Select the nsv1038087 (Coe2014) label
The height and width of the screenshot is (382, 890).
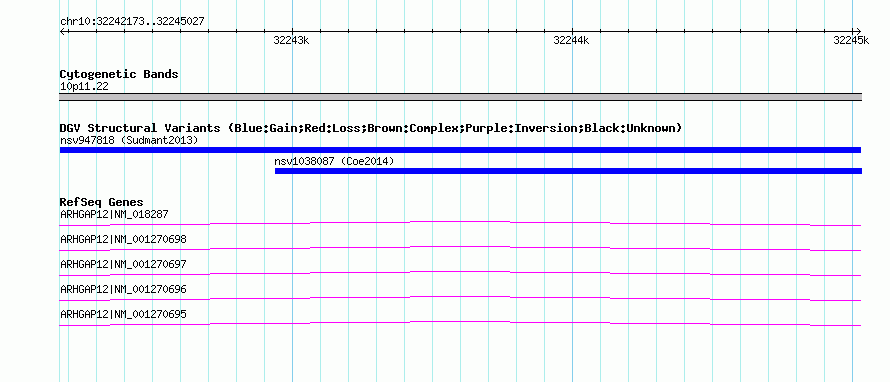(334, 161)
